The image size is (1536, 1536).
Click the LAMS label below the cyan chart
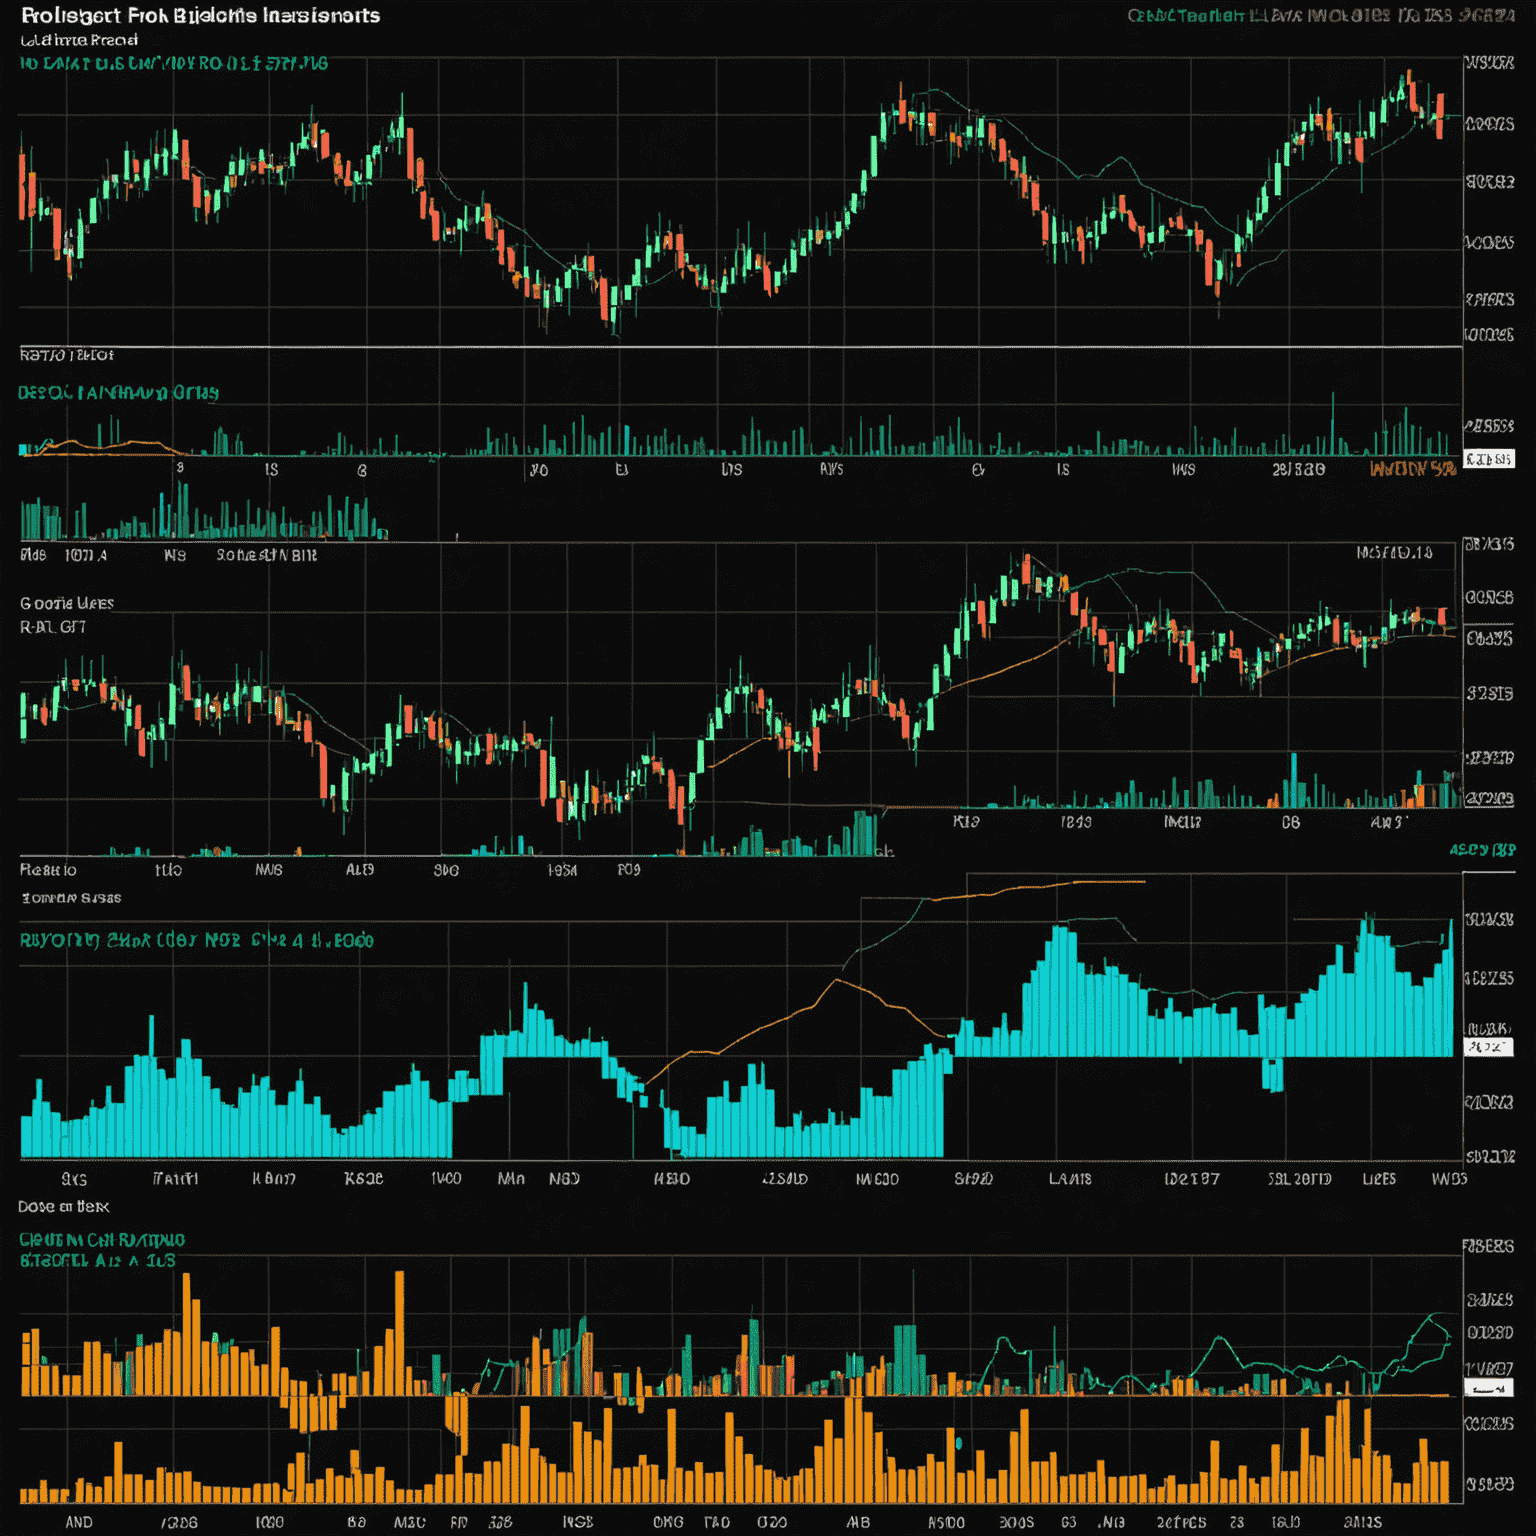[x=1070, y=1179]
